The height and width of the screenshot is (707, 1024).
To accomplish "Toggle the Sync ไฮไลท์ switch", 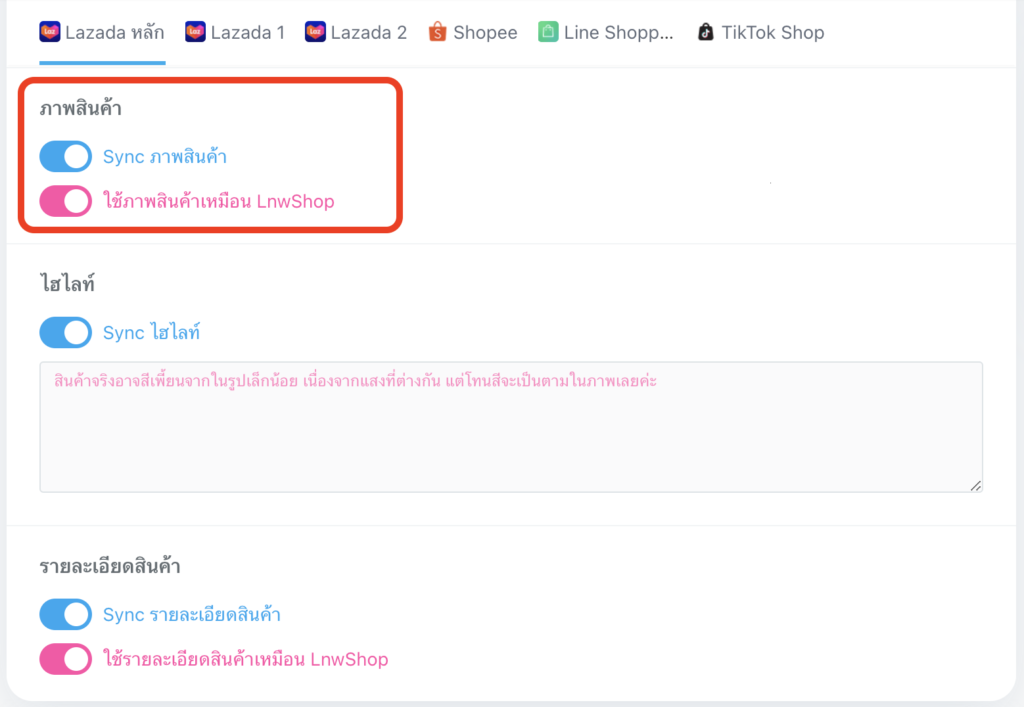I will 65,333.
